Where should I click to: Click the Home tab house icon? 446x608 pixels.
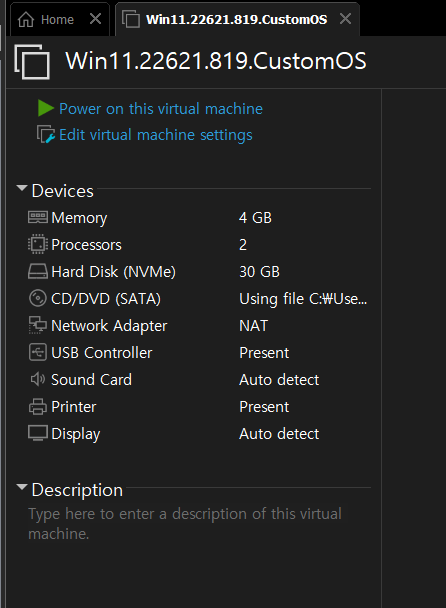point(26,19)
